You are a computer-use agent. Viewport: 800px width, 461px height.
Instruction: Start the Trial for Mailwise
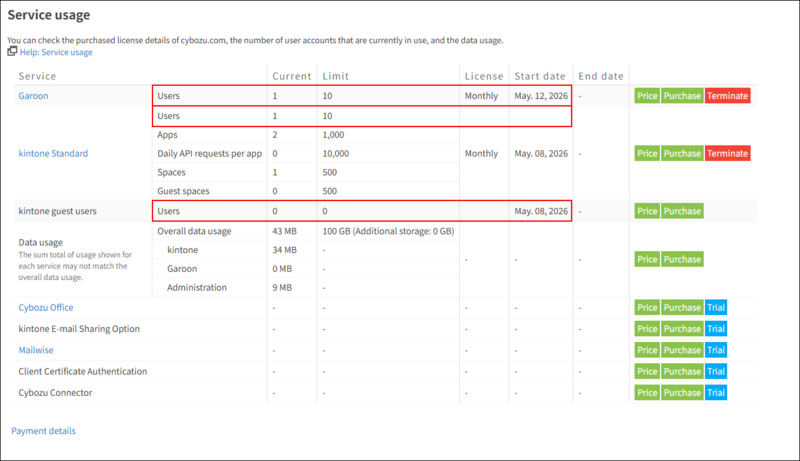coord(716,350)
